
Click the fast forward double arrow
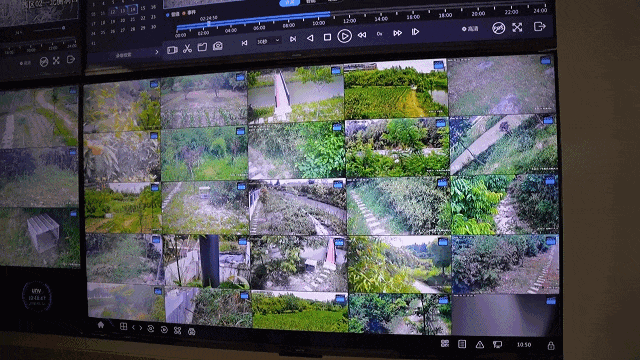397,33
